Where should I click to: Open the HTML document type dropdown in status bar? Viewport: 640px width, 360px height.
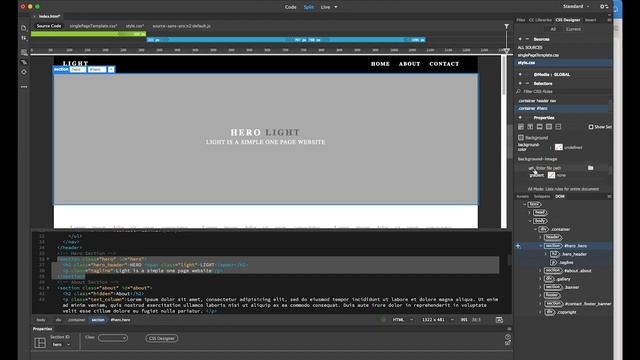402,320
